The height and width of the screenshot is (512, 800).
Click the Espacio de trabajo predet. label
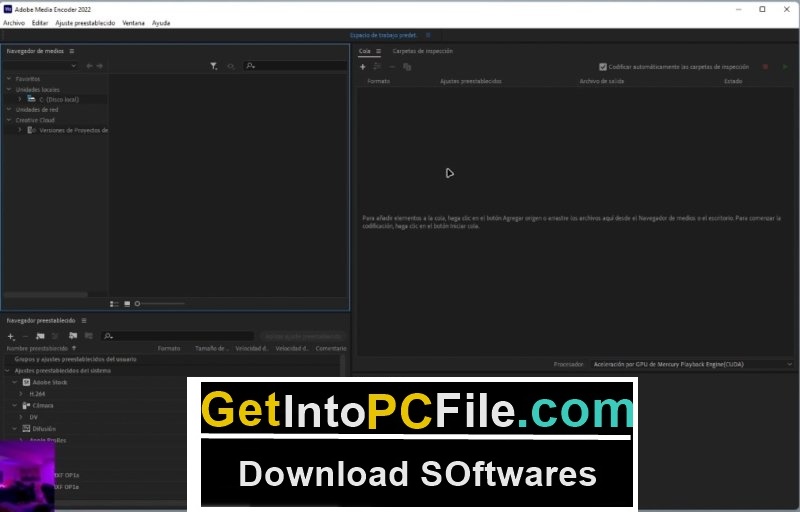click(383, 35)
